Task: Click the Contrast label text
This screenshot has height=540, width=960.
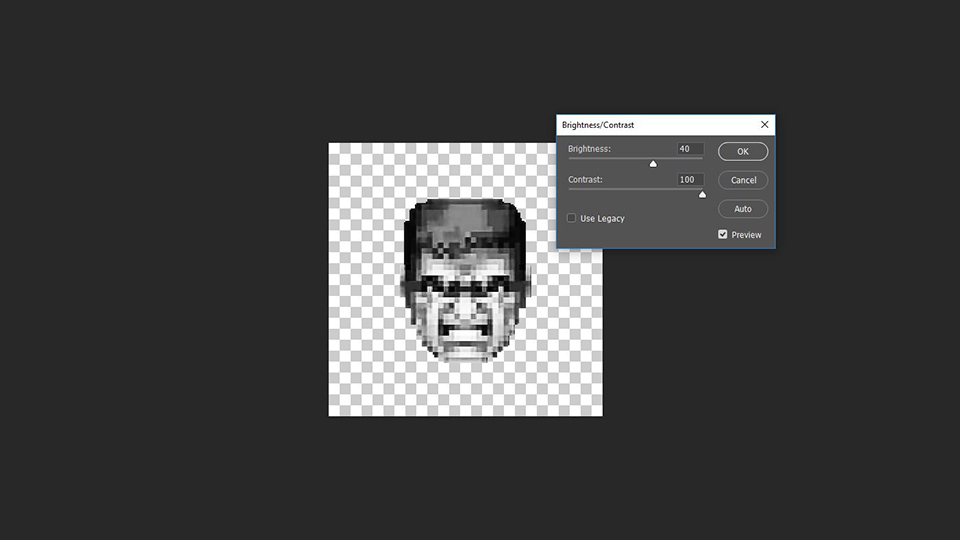Action: [x=585, y=179]
